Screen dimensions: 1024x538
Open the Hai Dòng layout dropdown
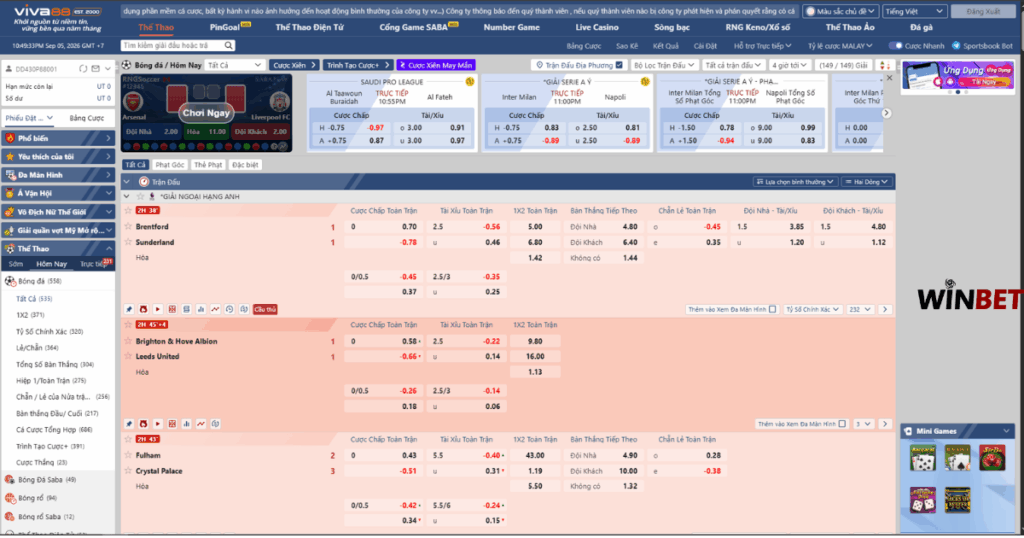pyautogui.click(x=865, y=182)
